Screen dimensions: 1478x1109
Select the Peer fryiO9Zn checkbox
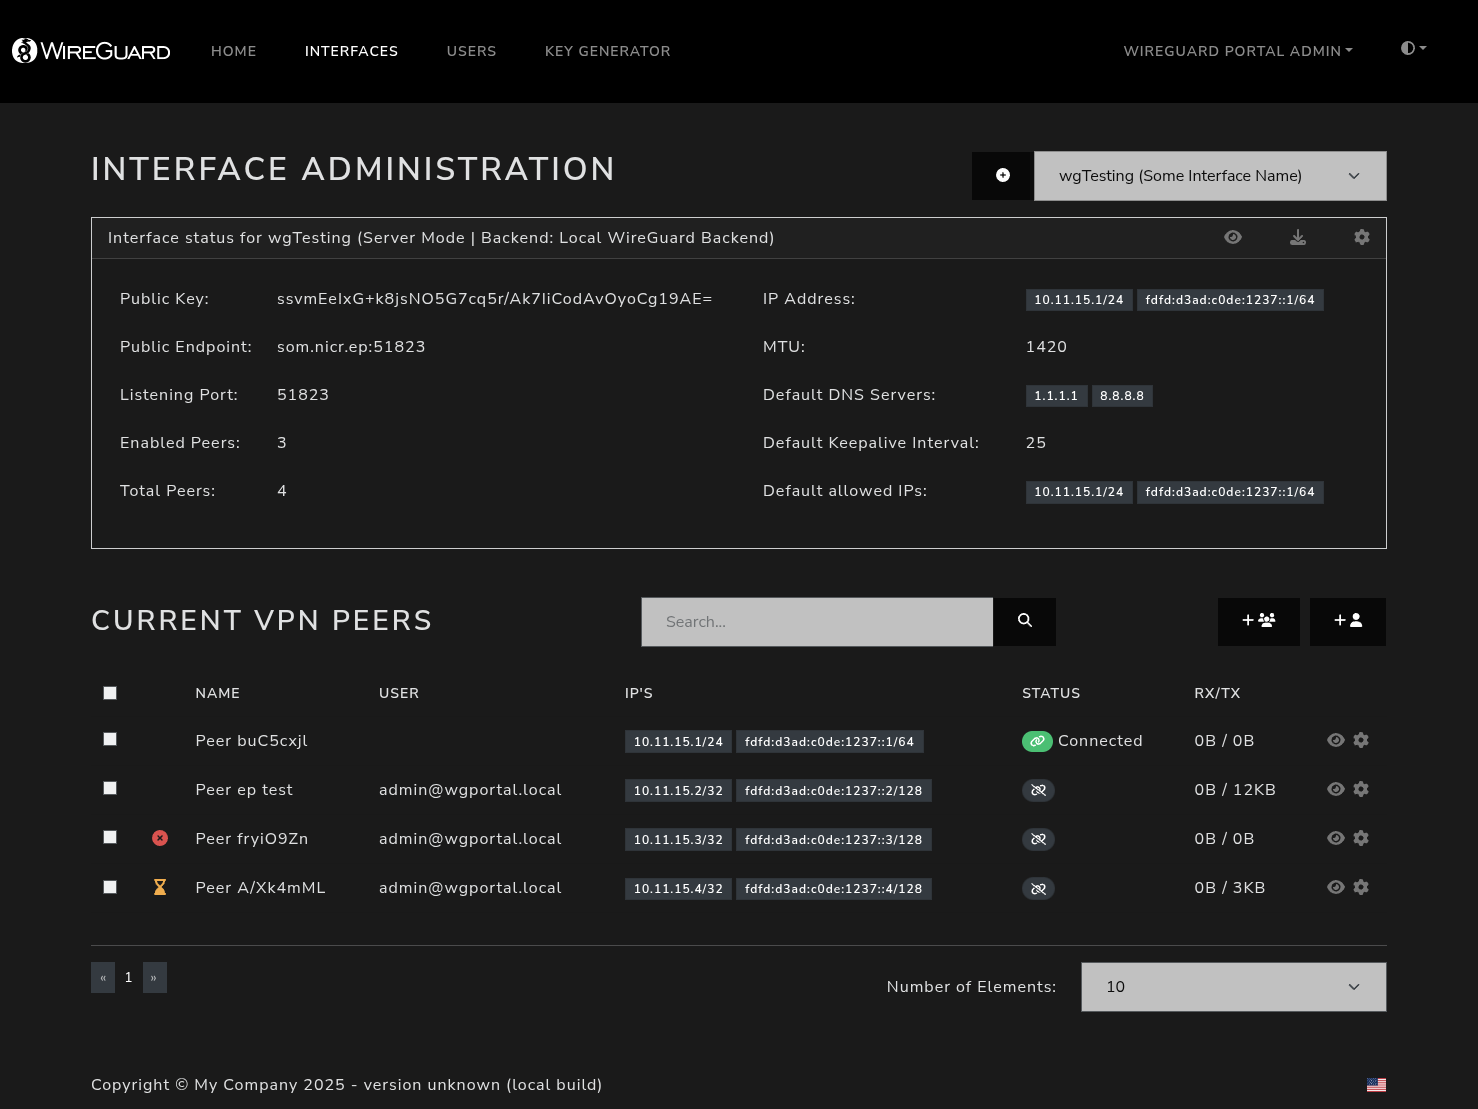click(x=110, y=838)
